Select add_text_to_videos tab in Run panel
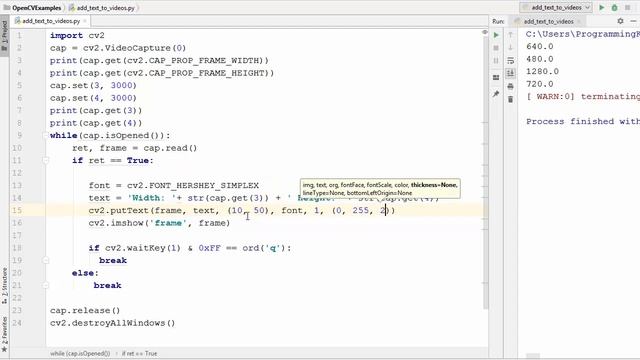Viewport: 640px width, 360px height. point(548,21)
